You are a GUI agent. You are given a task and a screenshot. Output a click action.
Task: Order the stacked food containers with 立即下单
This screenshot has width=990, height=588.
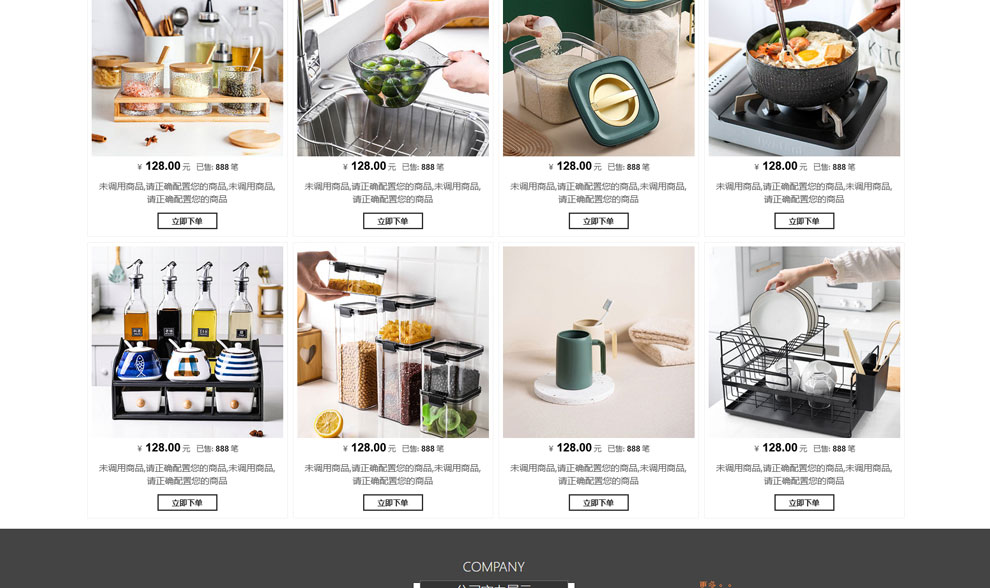(x=393, y=503)
